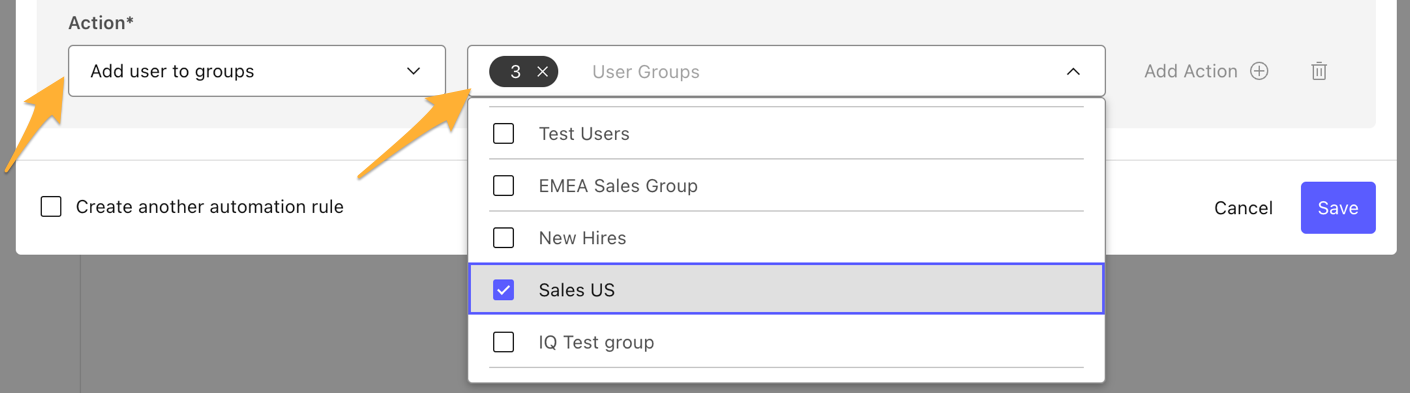The image size is (1410, 393).
Task: Clear the 3 selected groups badge
Action: tap(542, 72)
